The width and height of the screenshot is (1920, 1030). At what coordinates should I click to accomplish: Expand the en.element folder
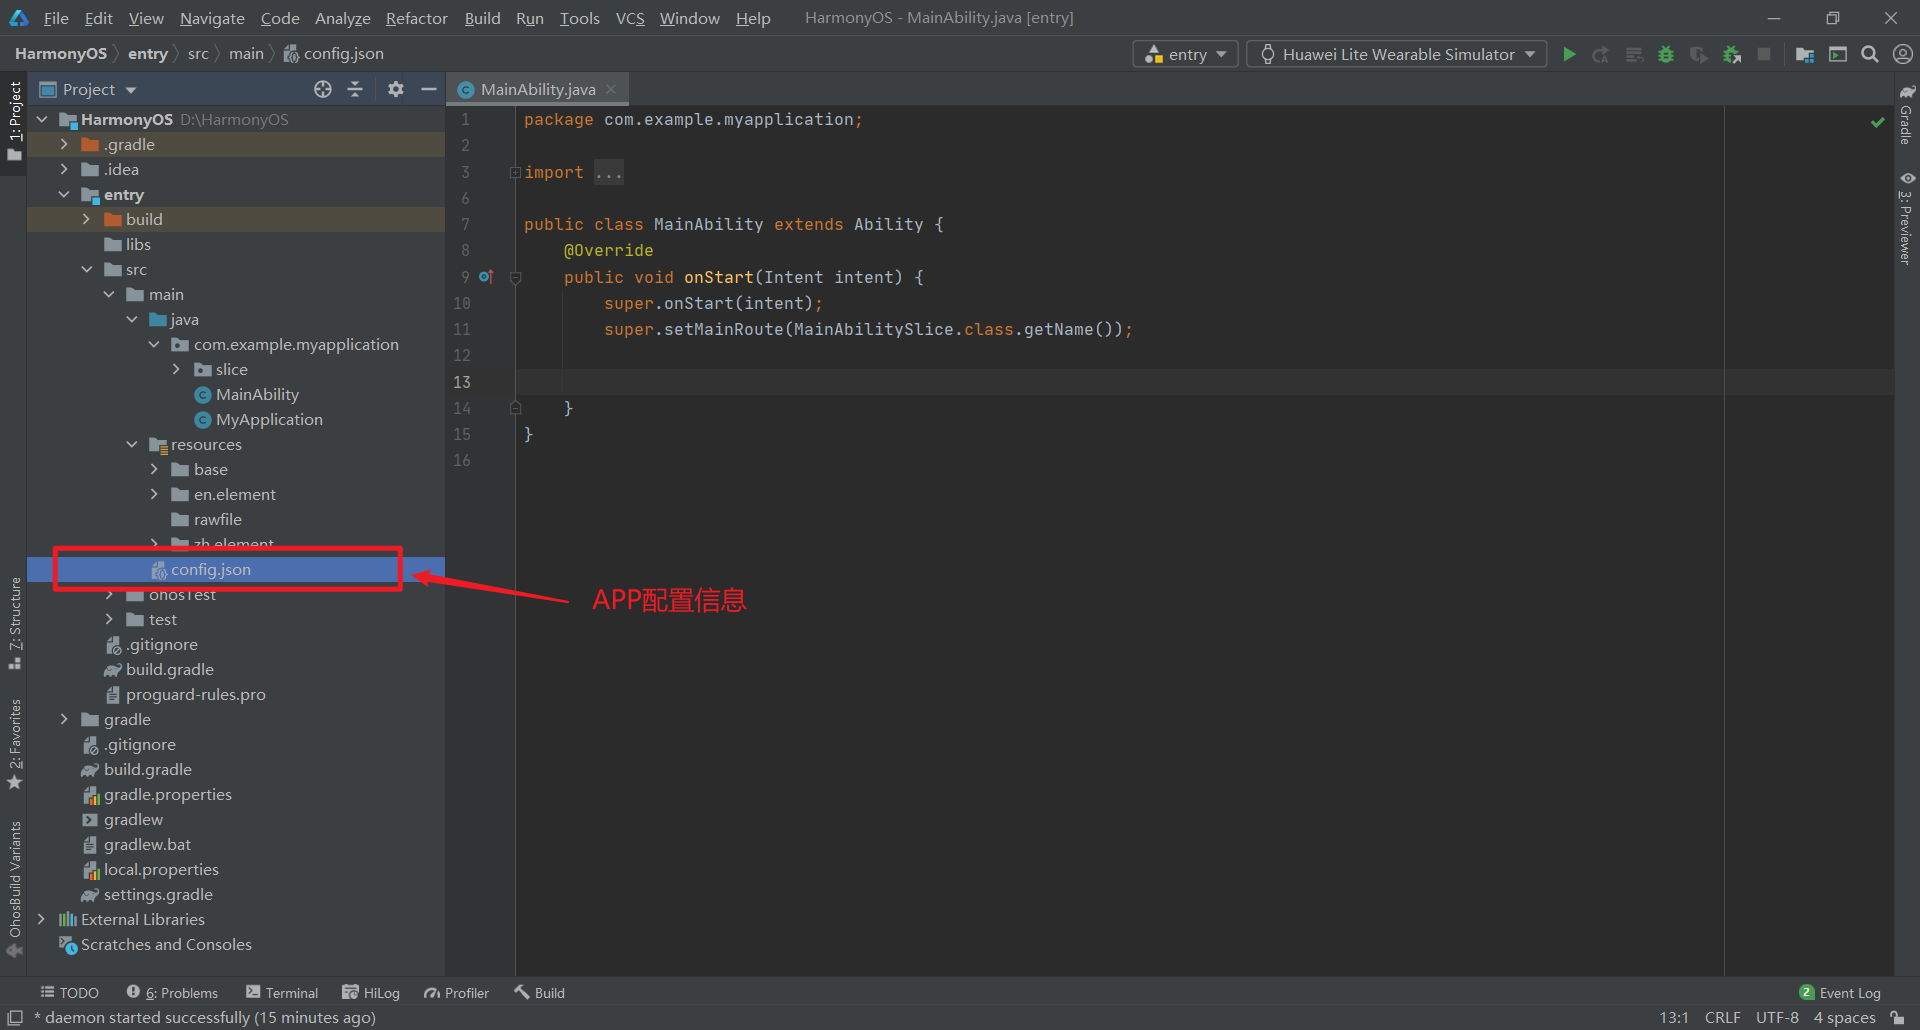click(154, 494)
